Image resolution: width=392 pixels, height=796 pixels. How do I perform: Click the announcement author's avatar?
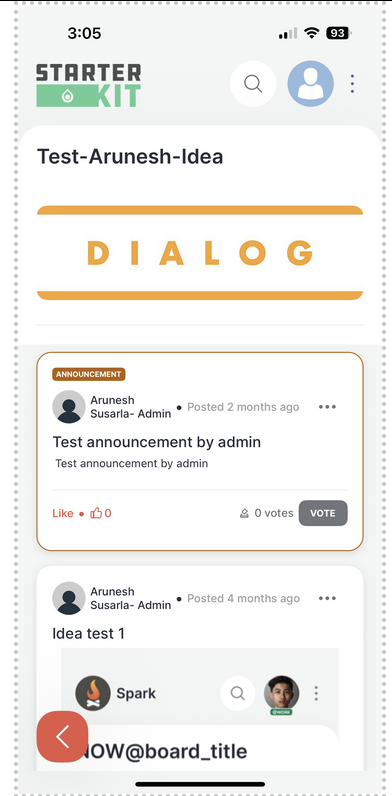pos(69,407)
